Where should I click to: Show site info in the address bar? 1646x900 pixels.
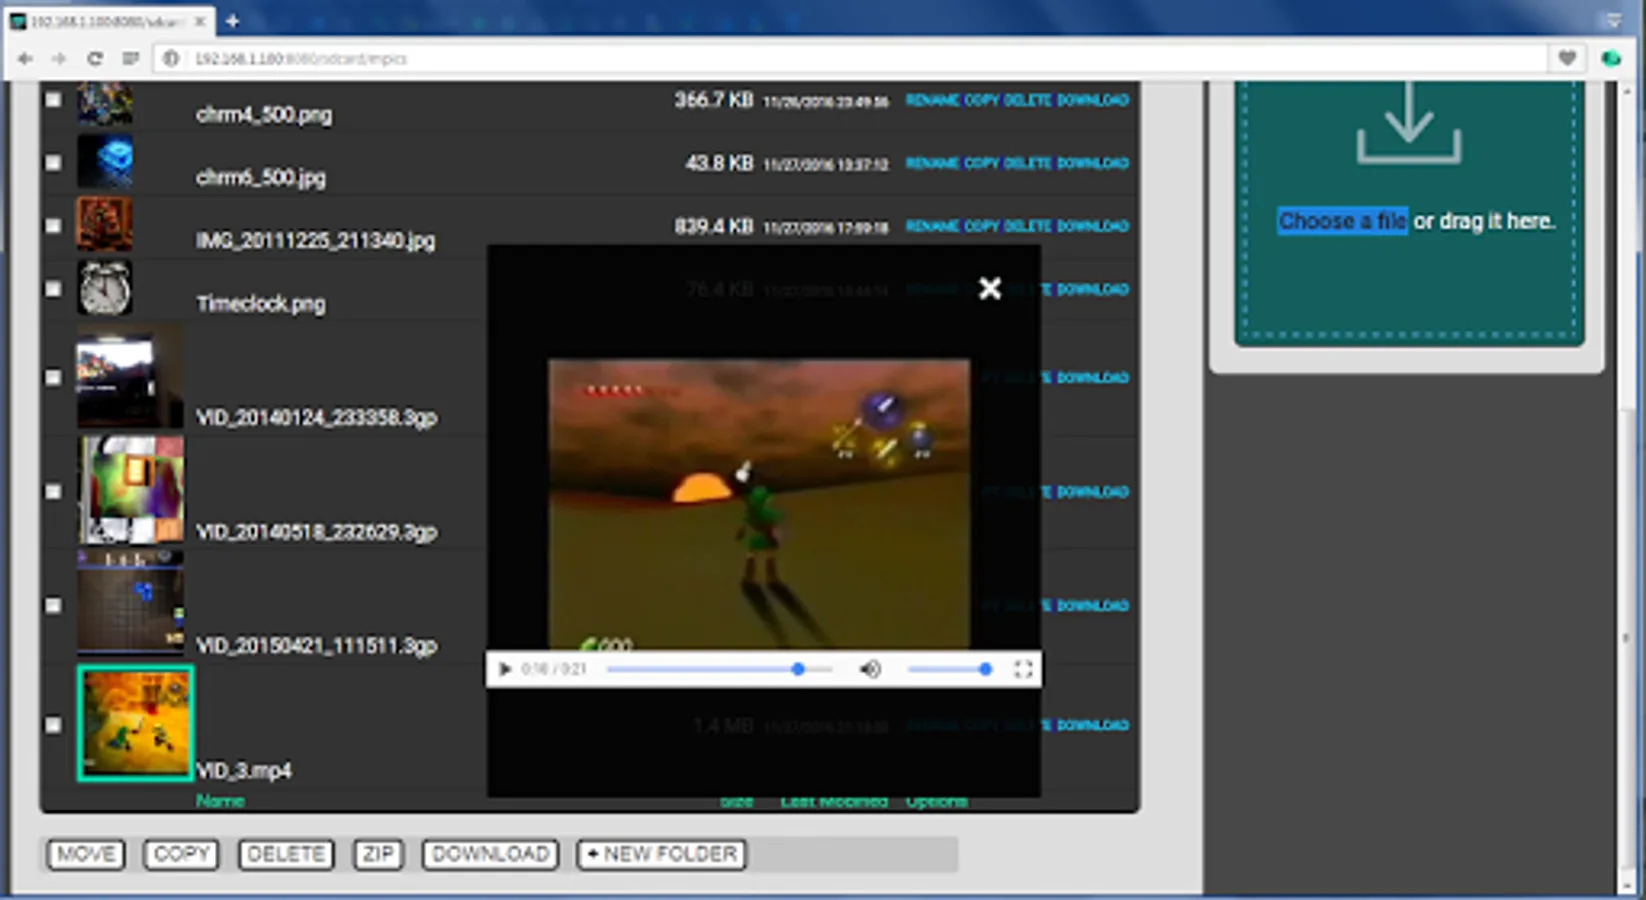[171, 59]
